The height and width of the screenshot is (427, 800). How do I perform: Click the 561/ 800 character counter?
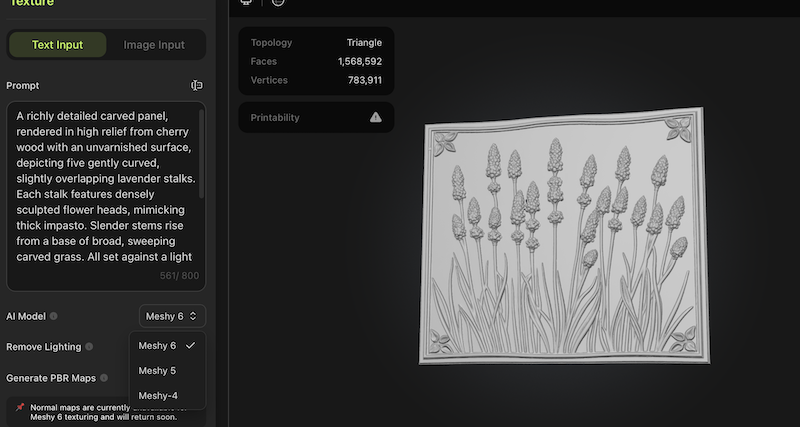[x=180, y=276]
